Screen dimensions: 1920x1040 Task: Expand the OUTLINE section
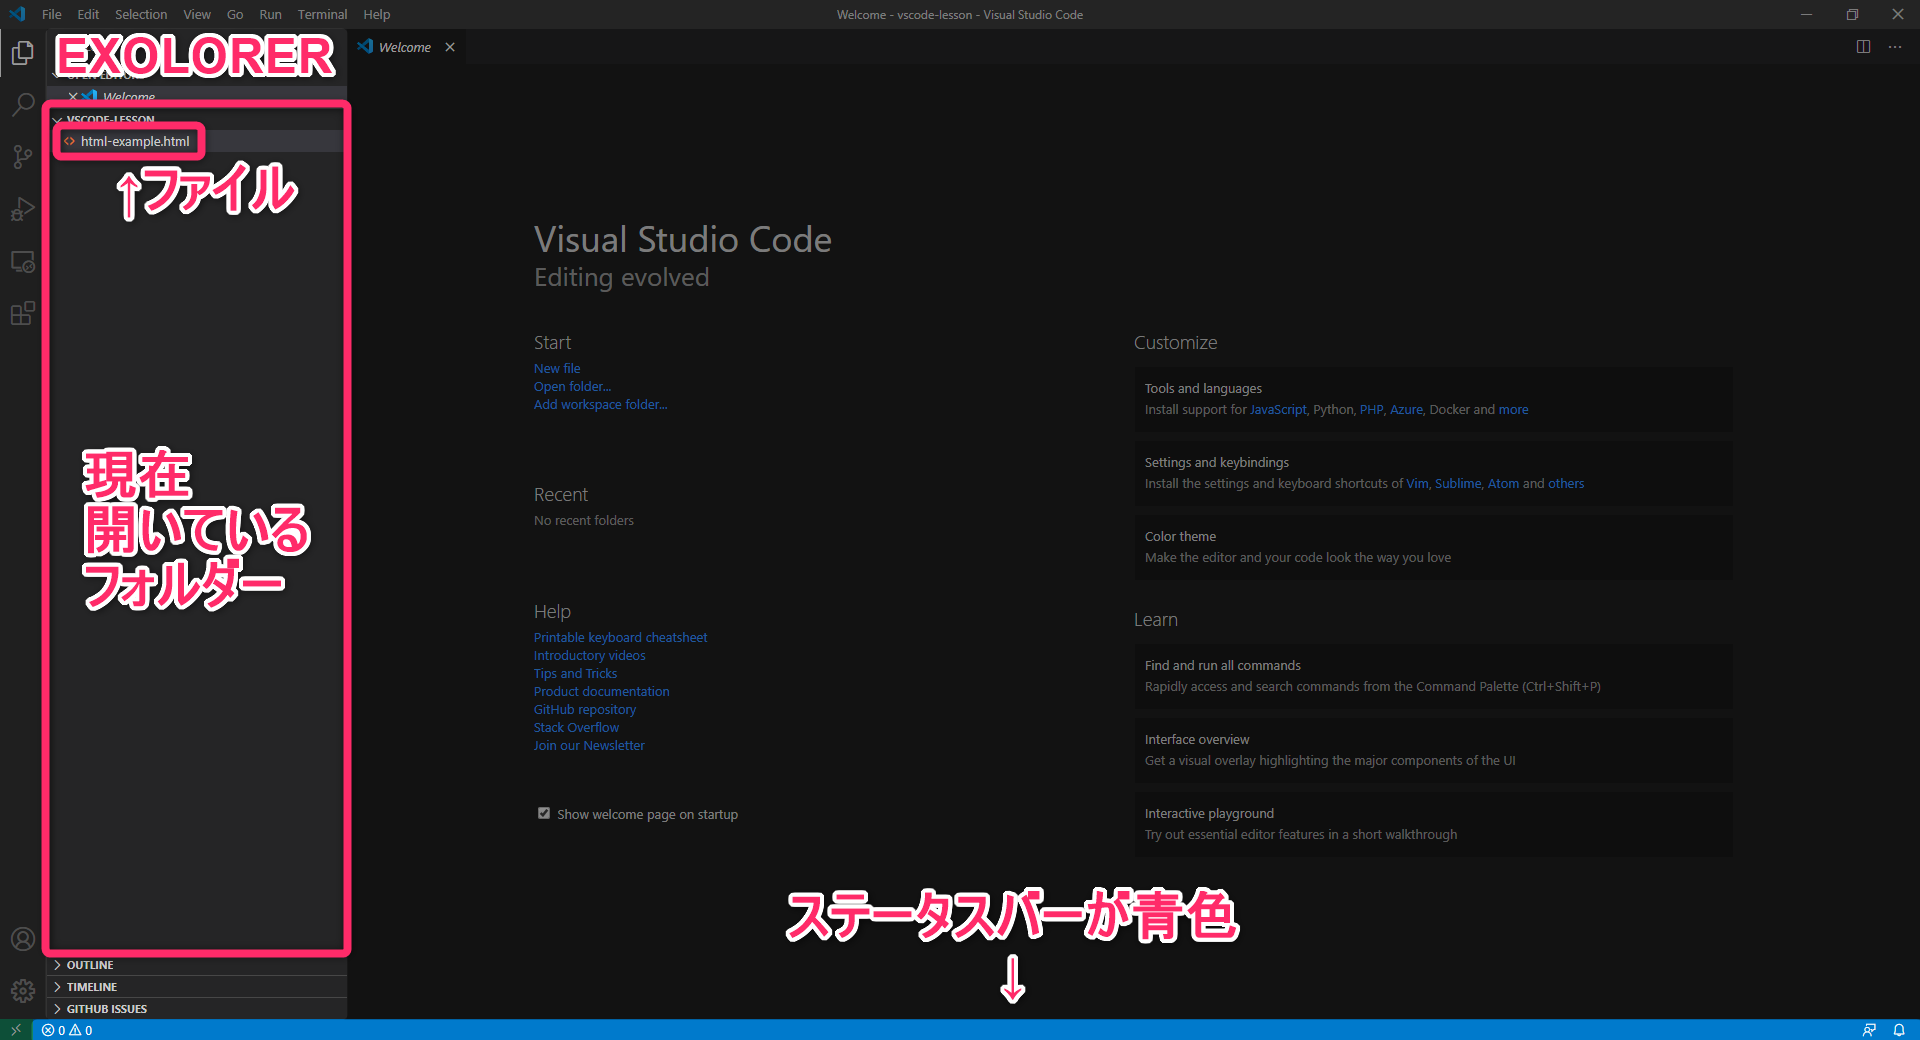point(197,965)
